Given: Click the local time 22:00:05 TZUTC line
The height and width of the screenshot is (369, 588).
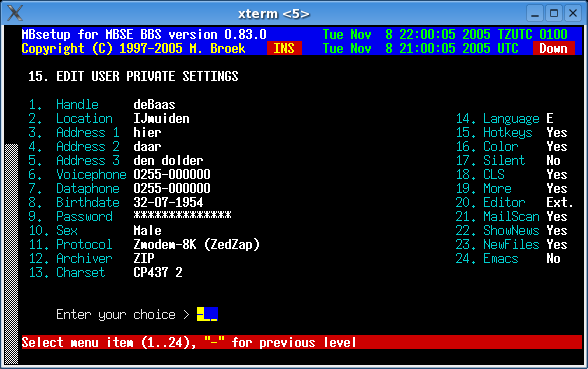Looking at the screenshot, I should tap(445, 34).
